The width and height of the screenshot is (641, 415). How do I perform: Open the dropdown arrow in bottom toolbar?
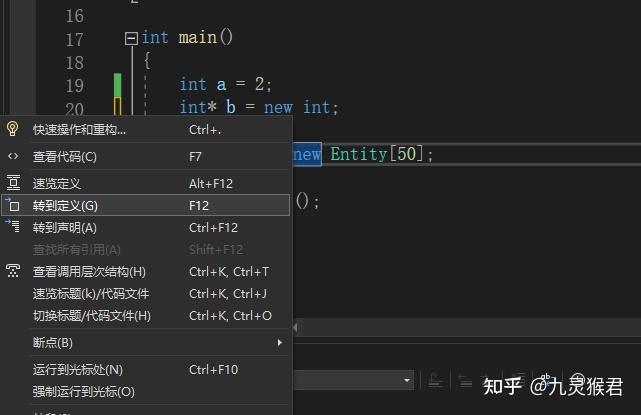(x=407, y=381)
